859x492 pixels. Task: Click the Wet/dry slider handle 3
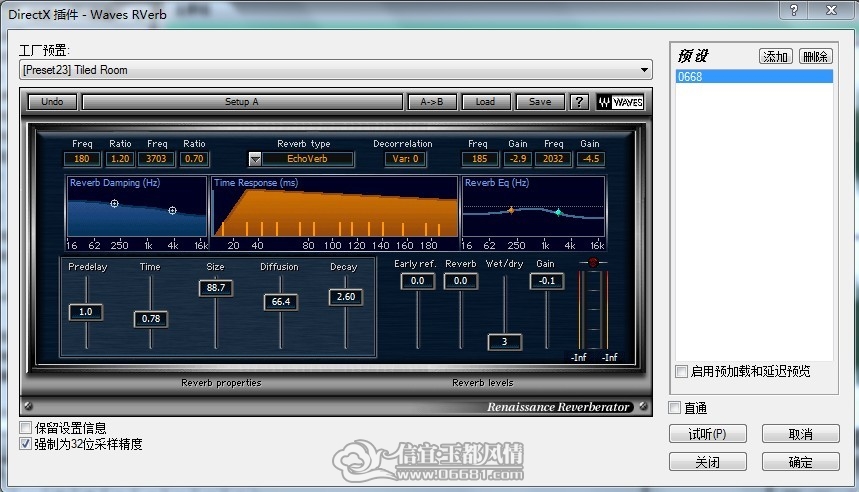click(x=505, y=342)
